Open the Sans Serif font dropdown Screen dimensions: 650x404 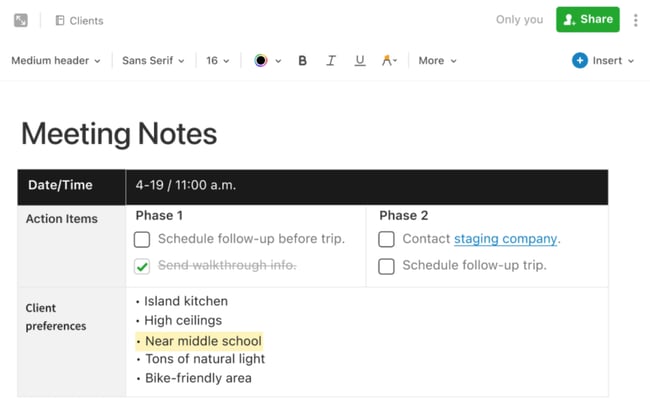pos(153,61)
